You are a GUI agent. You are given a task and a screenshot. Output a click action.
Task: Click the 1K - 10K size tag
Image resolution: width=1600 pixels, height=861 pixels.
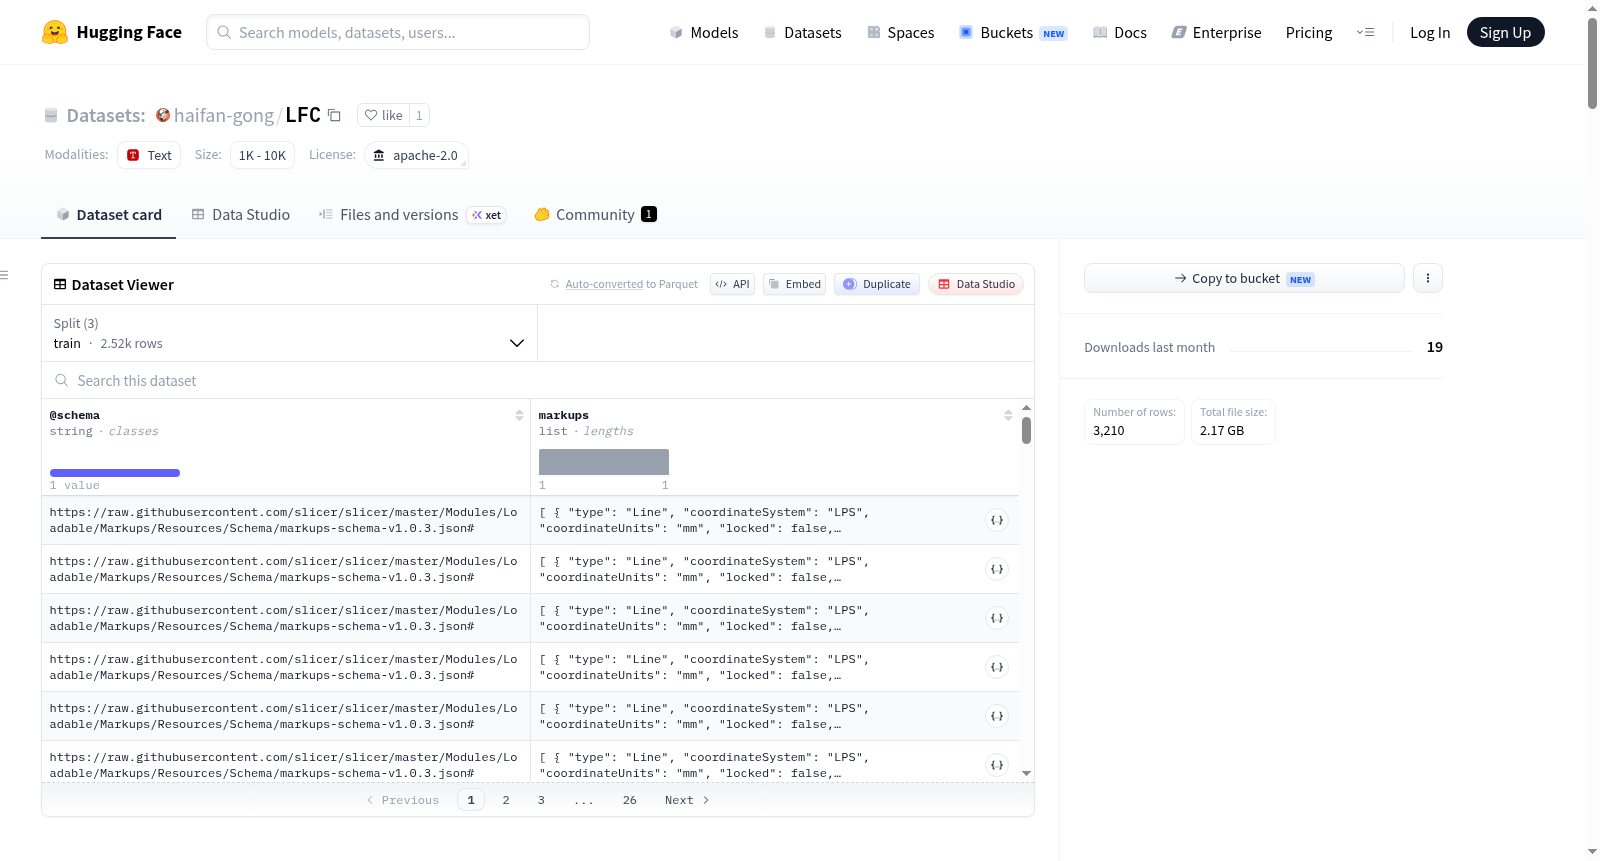pyautogui.click(x=262, y=155)
